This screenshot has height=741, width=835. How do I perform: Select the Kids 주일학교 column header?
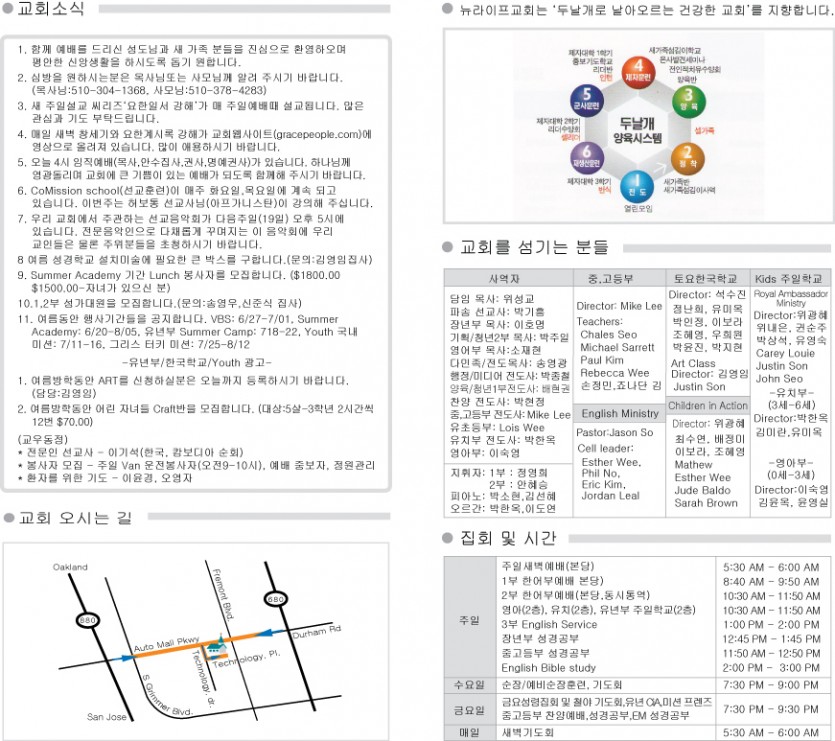790,278
